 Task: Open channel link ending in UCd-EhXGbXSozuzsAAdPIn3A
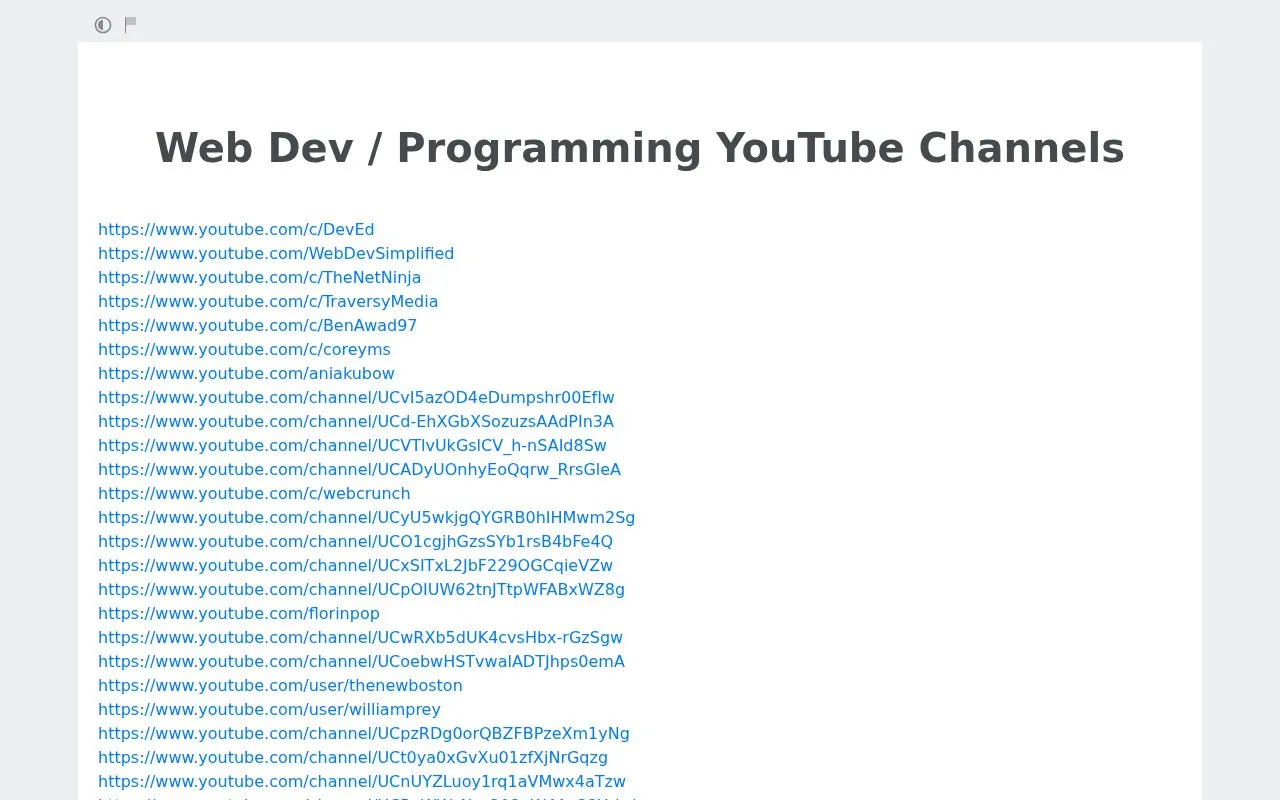356,421
